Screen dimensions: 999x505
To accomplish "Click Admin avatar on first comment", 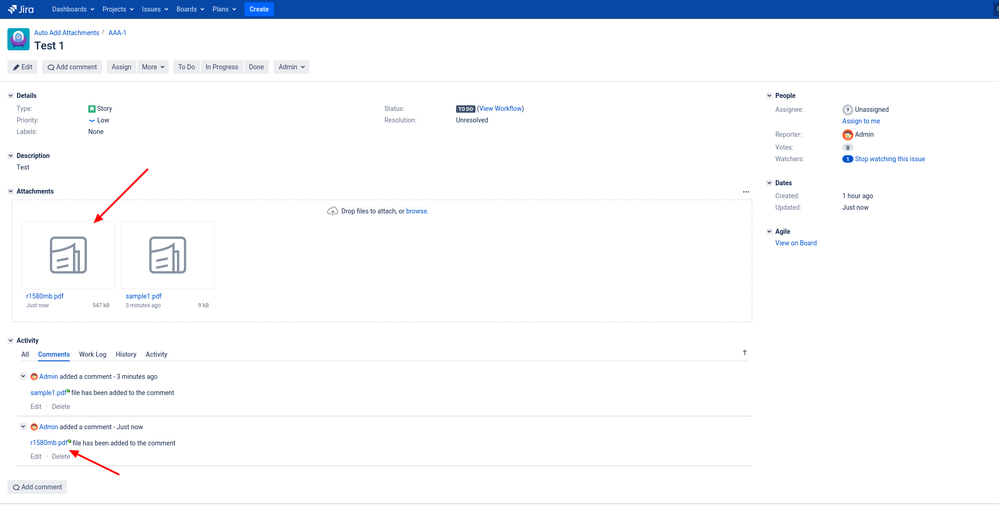I will click(34, 377).
